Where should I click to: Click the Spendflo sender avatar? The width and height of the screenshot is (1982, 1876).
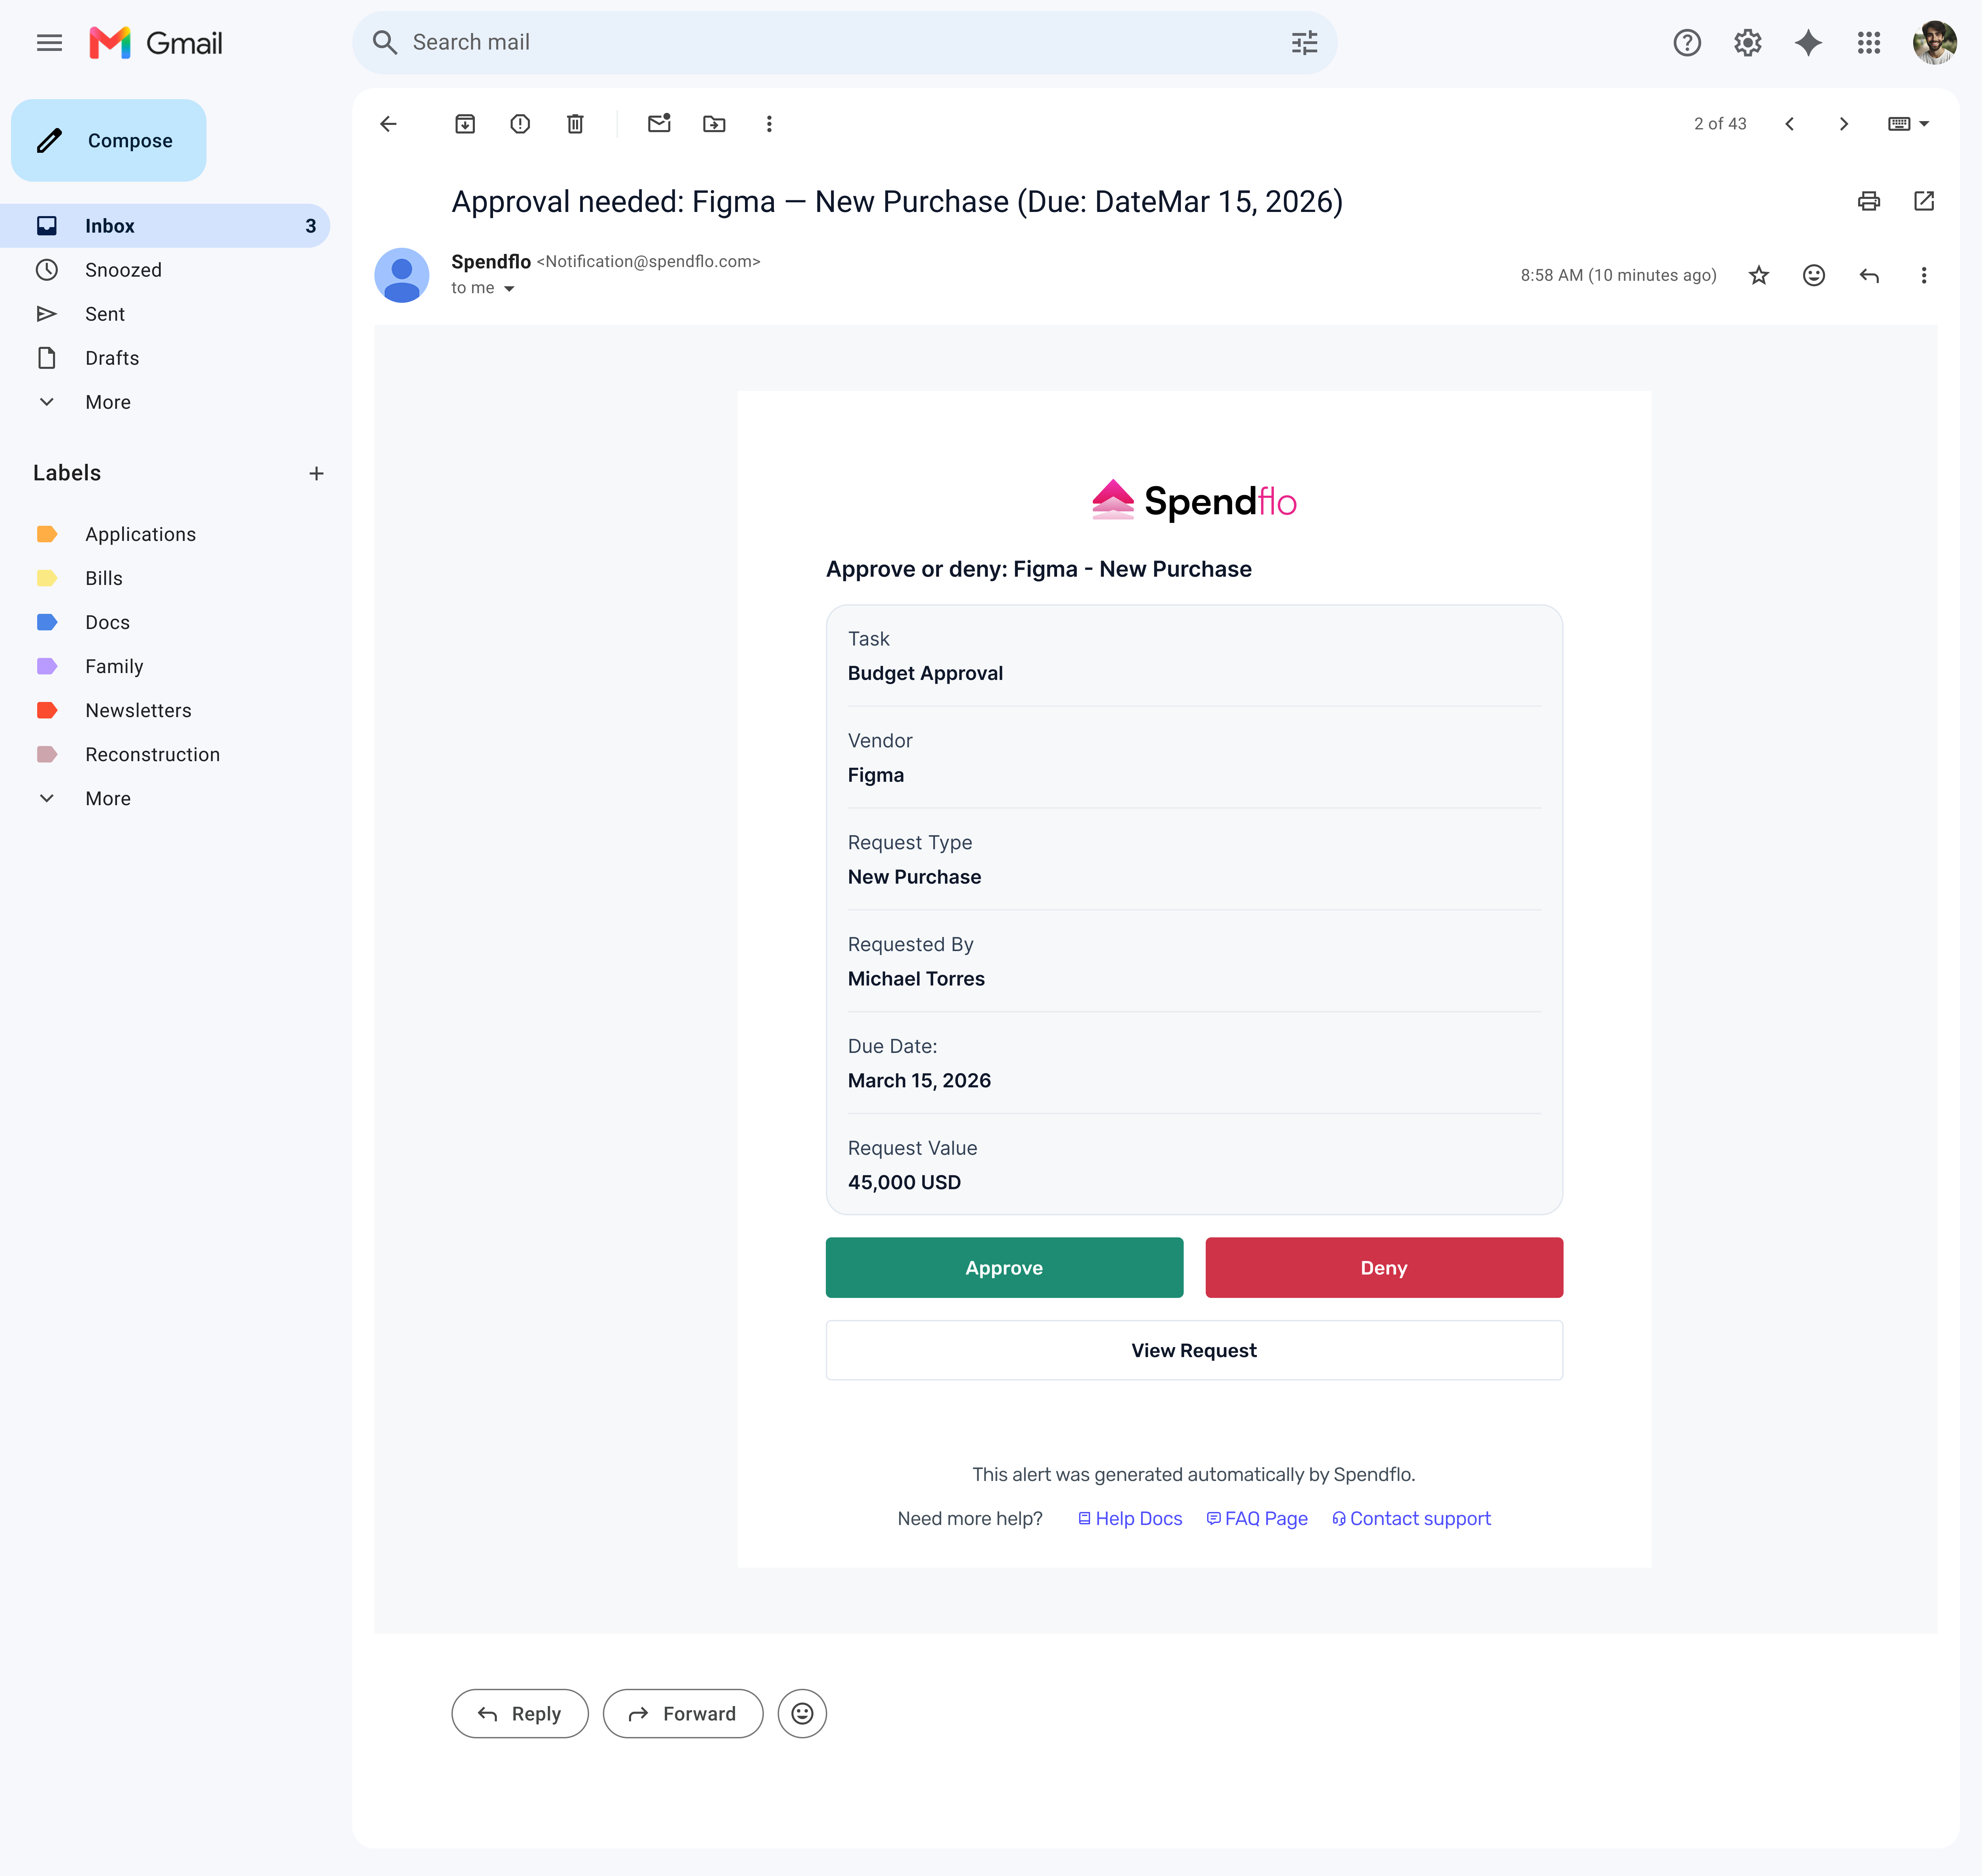(402, 275)
